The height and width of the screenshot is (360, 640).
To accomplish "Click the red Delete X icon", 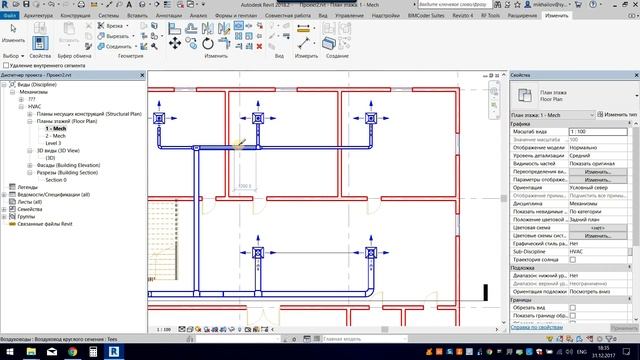I will (259, 46).
